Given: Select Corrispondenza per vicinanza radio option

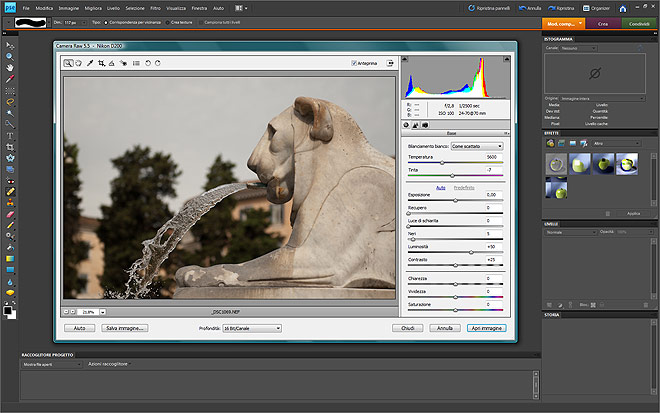Looking at the screenshot, I should coord(106,22).
